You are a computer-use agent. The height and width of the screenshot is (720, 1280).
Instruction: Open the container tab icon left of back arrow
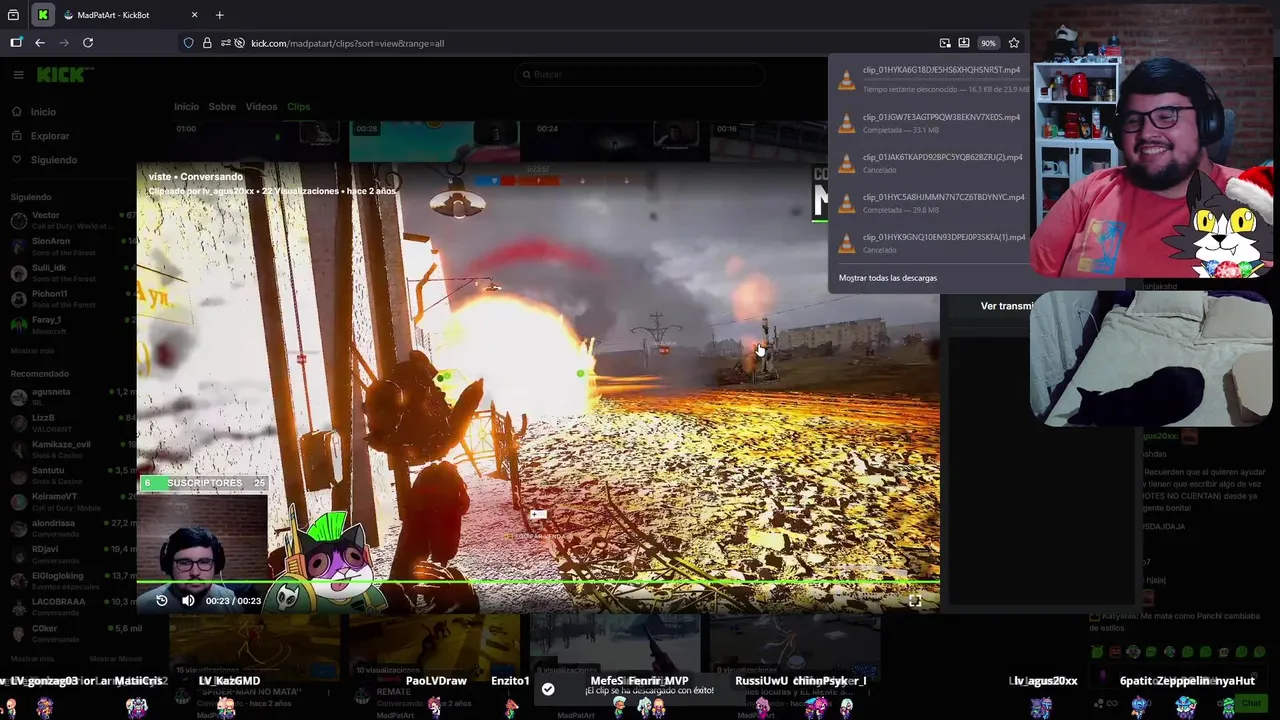click(x=16, y=43)
